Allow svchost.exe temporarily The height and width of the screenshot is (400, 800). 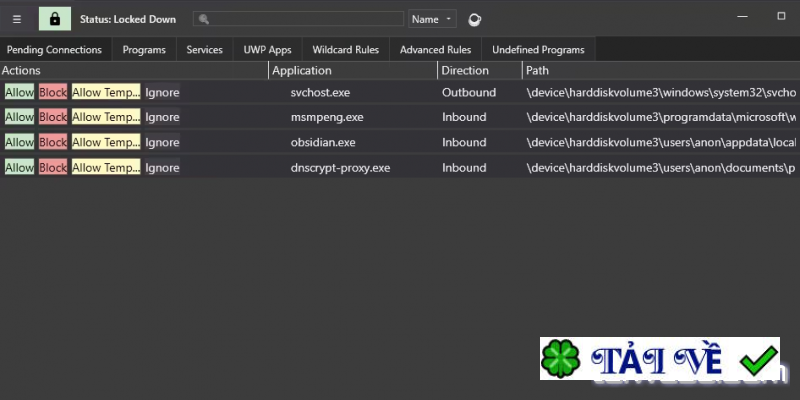(106, 92)
